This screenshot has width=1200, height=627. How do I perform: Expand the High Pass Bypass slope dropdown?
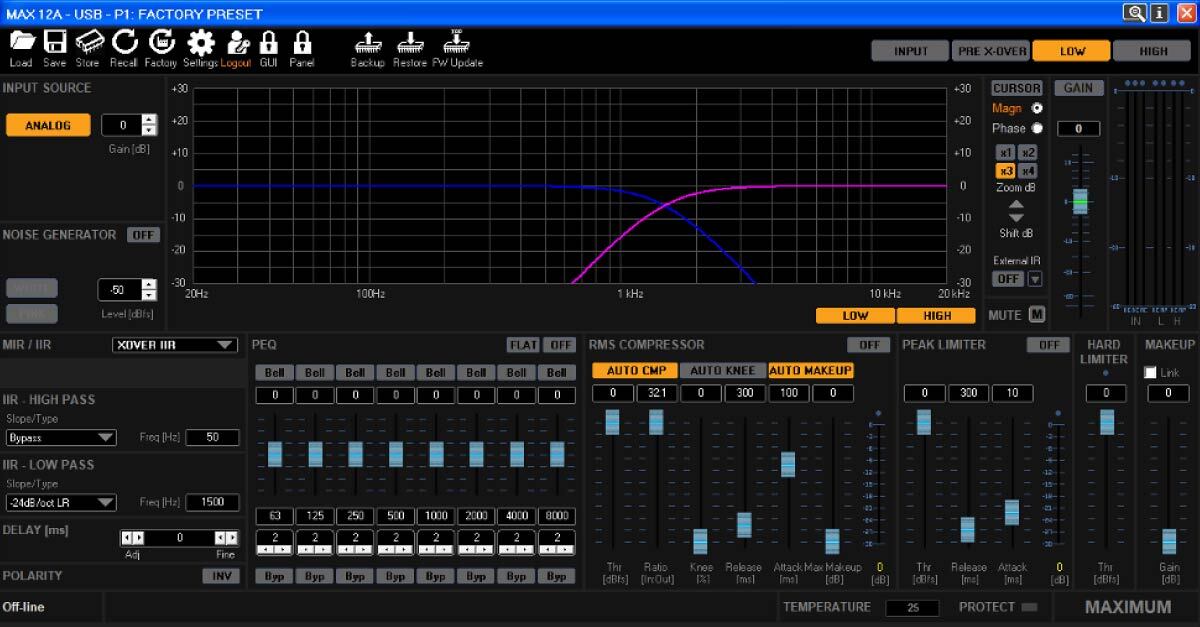click(61, 438)
